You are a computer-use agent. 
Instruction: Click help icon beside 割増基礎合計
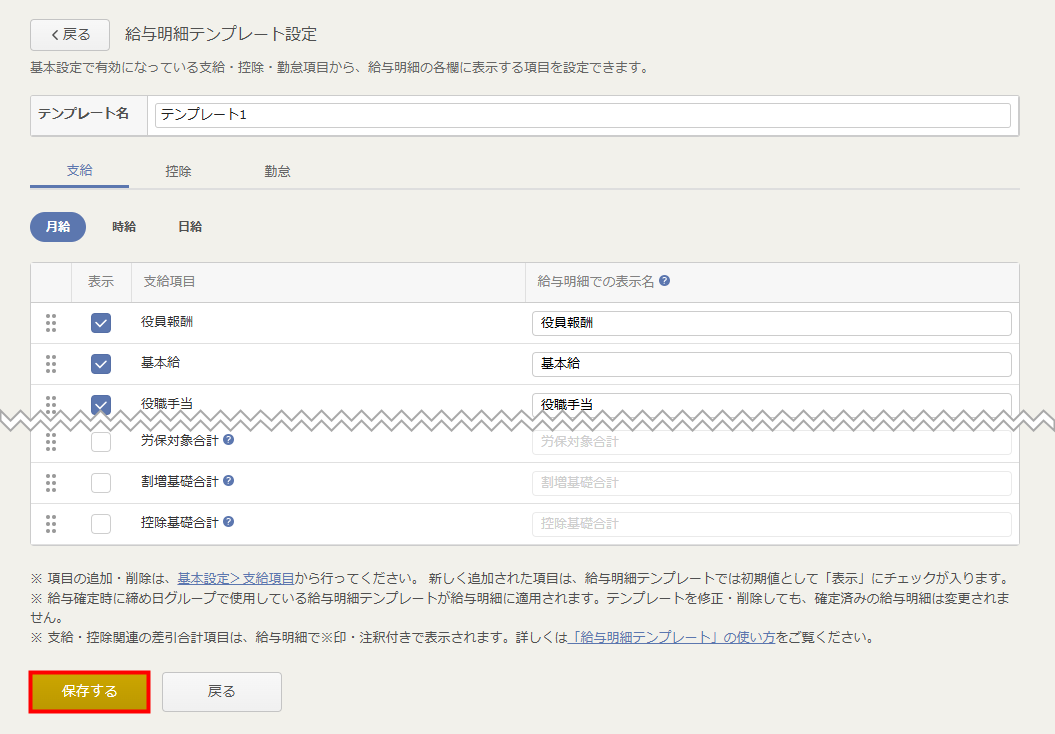229,481
